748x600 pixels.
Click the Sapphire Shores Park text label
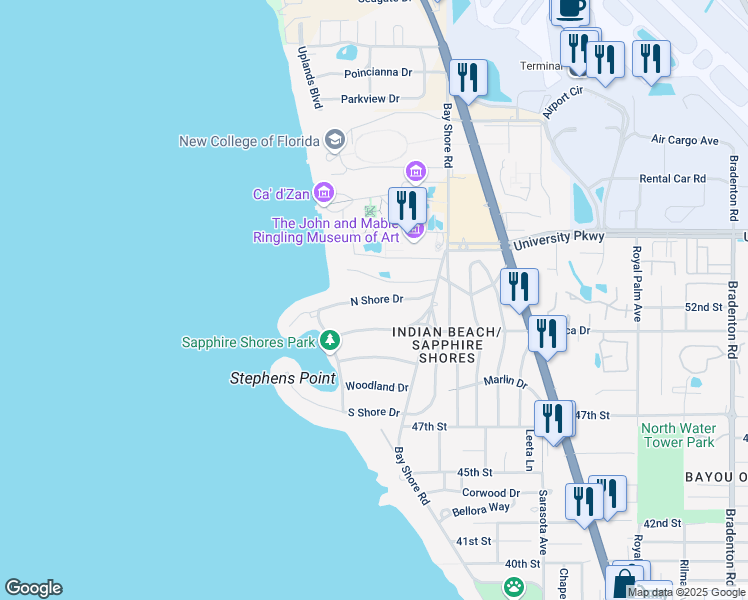(248, 342)
